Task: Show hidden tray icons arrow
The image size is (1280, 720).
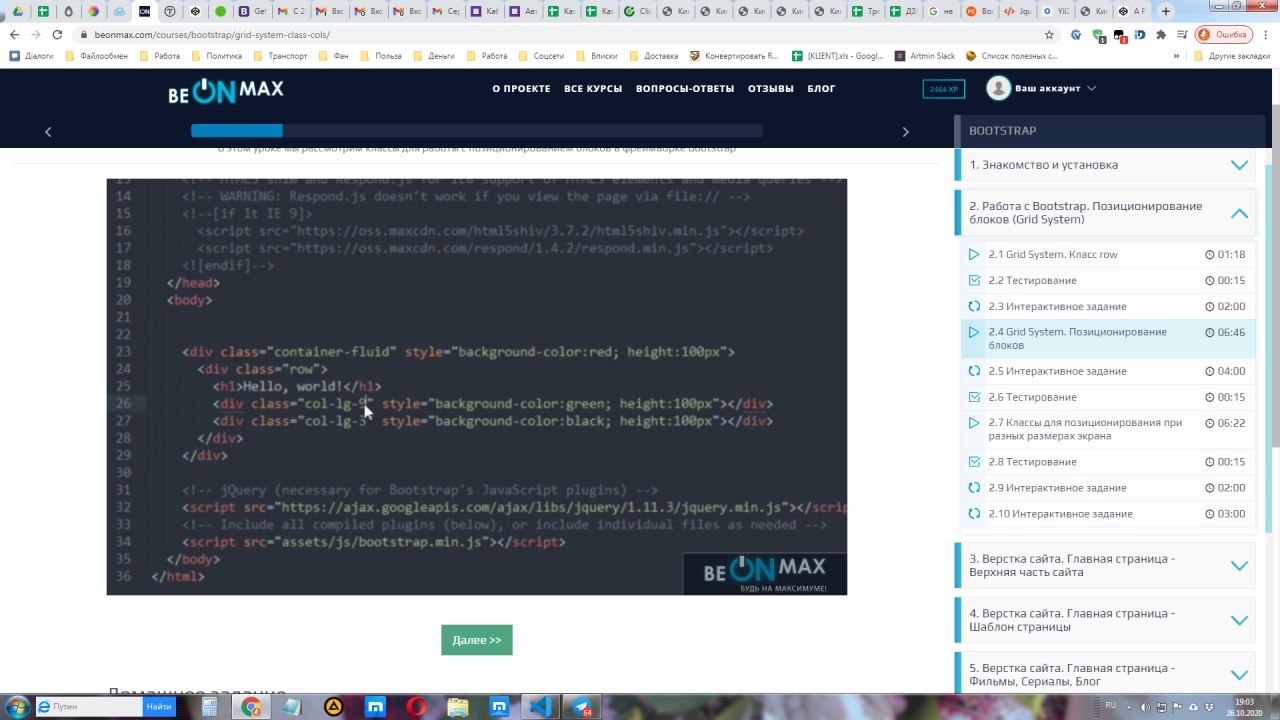Action: (x=1127, y=708)
